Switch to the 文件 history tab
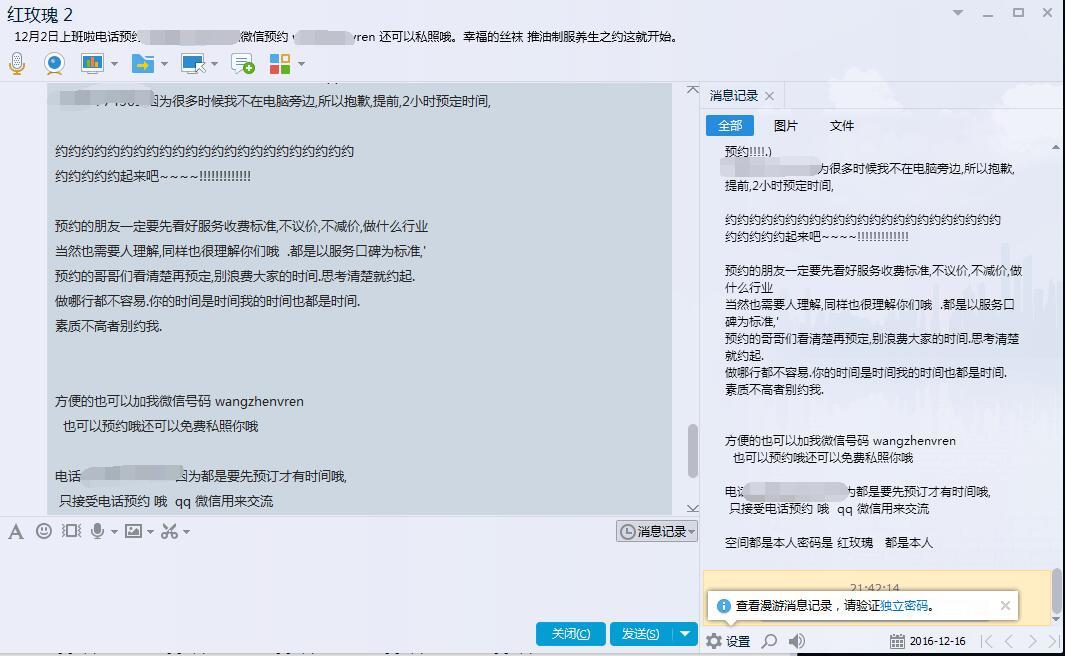 pyautogui.click(x=842, y=126)
